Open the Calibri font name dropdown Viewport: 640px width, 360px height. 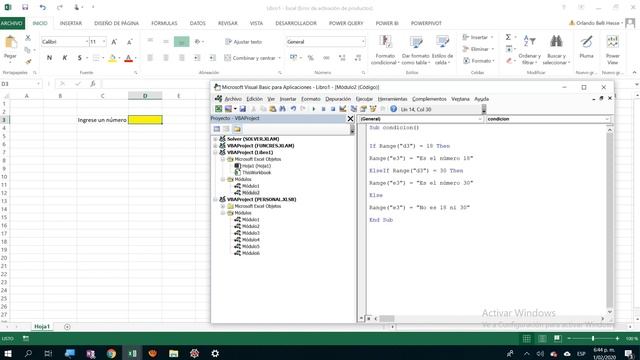87,42
